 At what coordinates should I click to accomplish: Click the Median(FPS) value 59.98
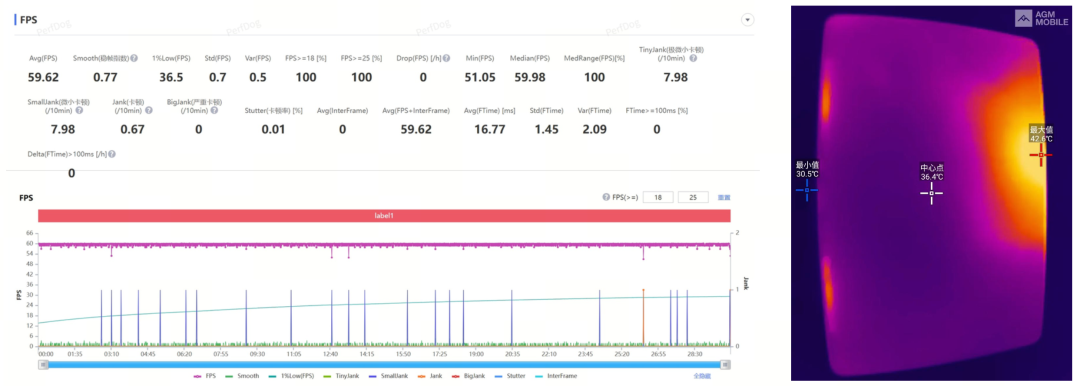pyautogui.click(x=530, y=77)
